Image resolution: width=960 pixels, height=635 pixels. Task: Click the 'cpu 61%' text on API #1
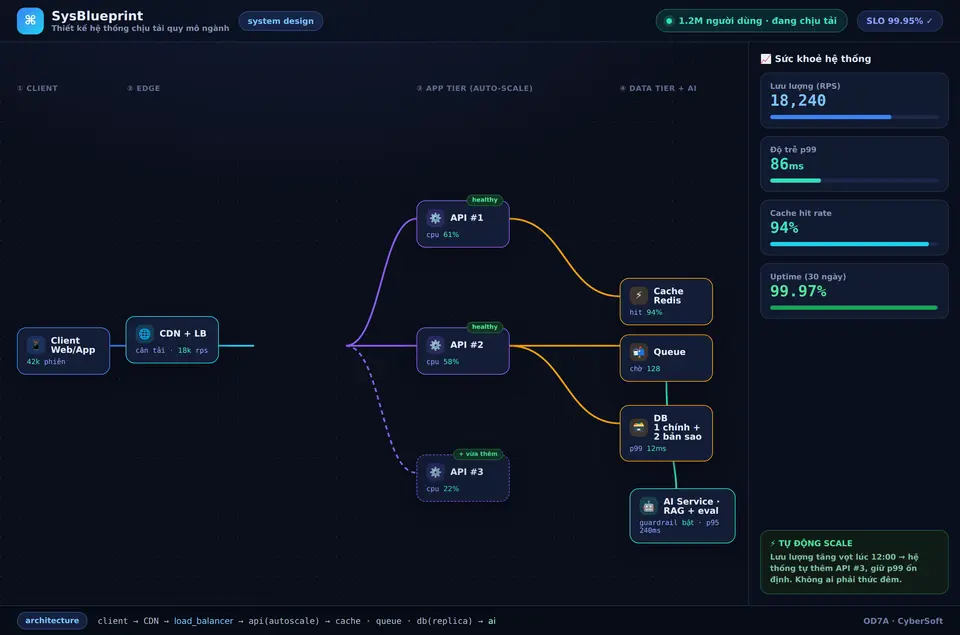(x=443, y=235)
